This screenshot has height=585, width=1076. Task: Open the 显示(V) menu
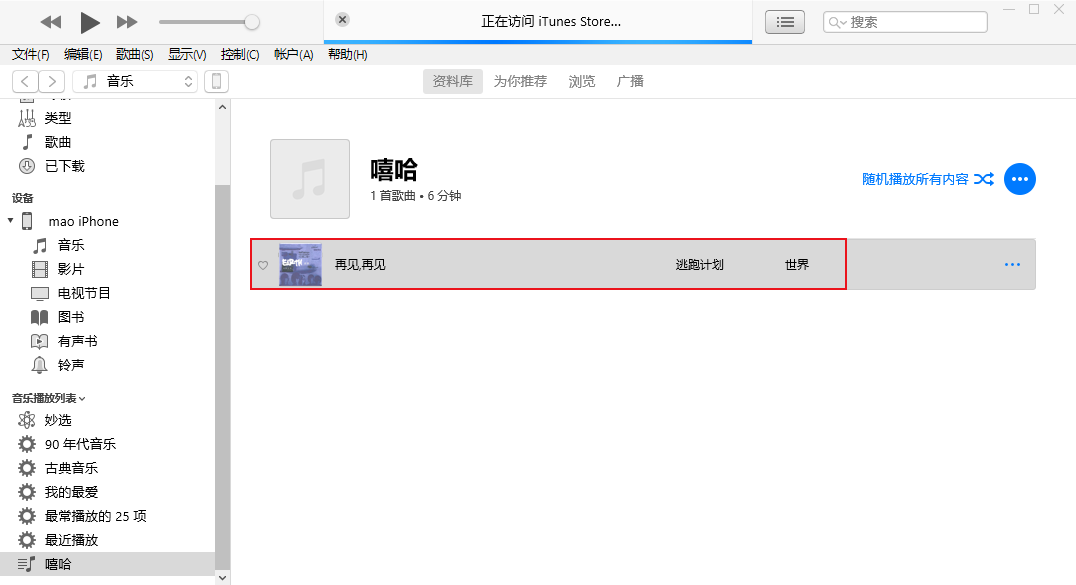click(187, 54)
